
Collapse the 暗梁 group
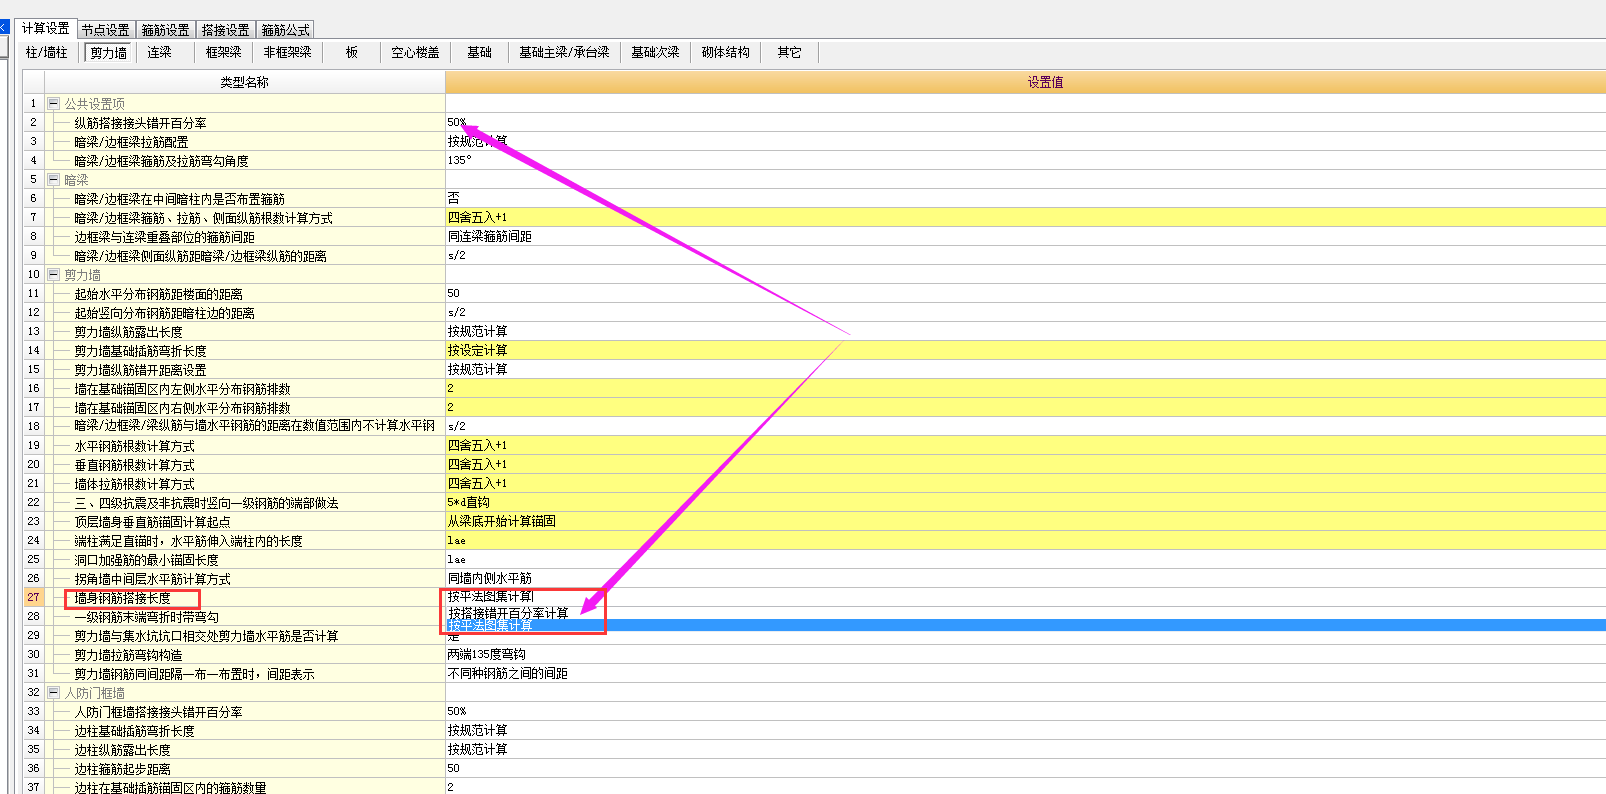point(54,180)
